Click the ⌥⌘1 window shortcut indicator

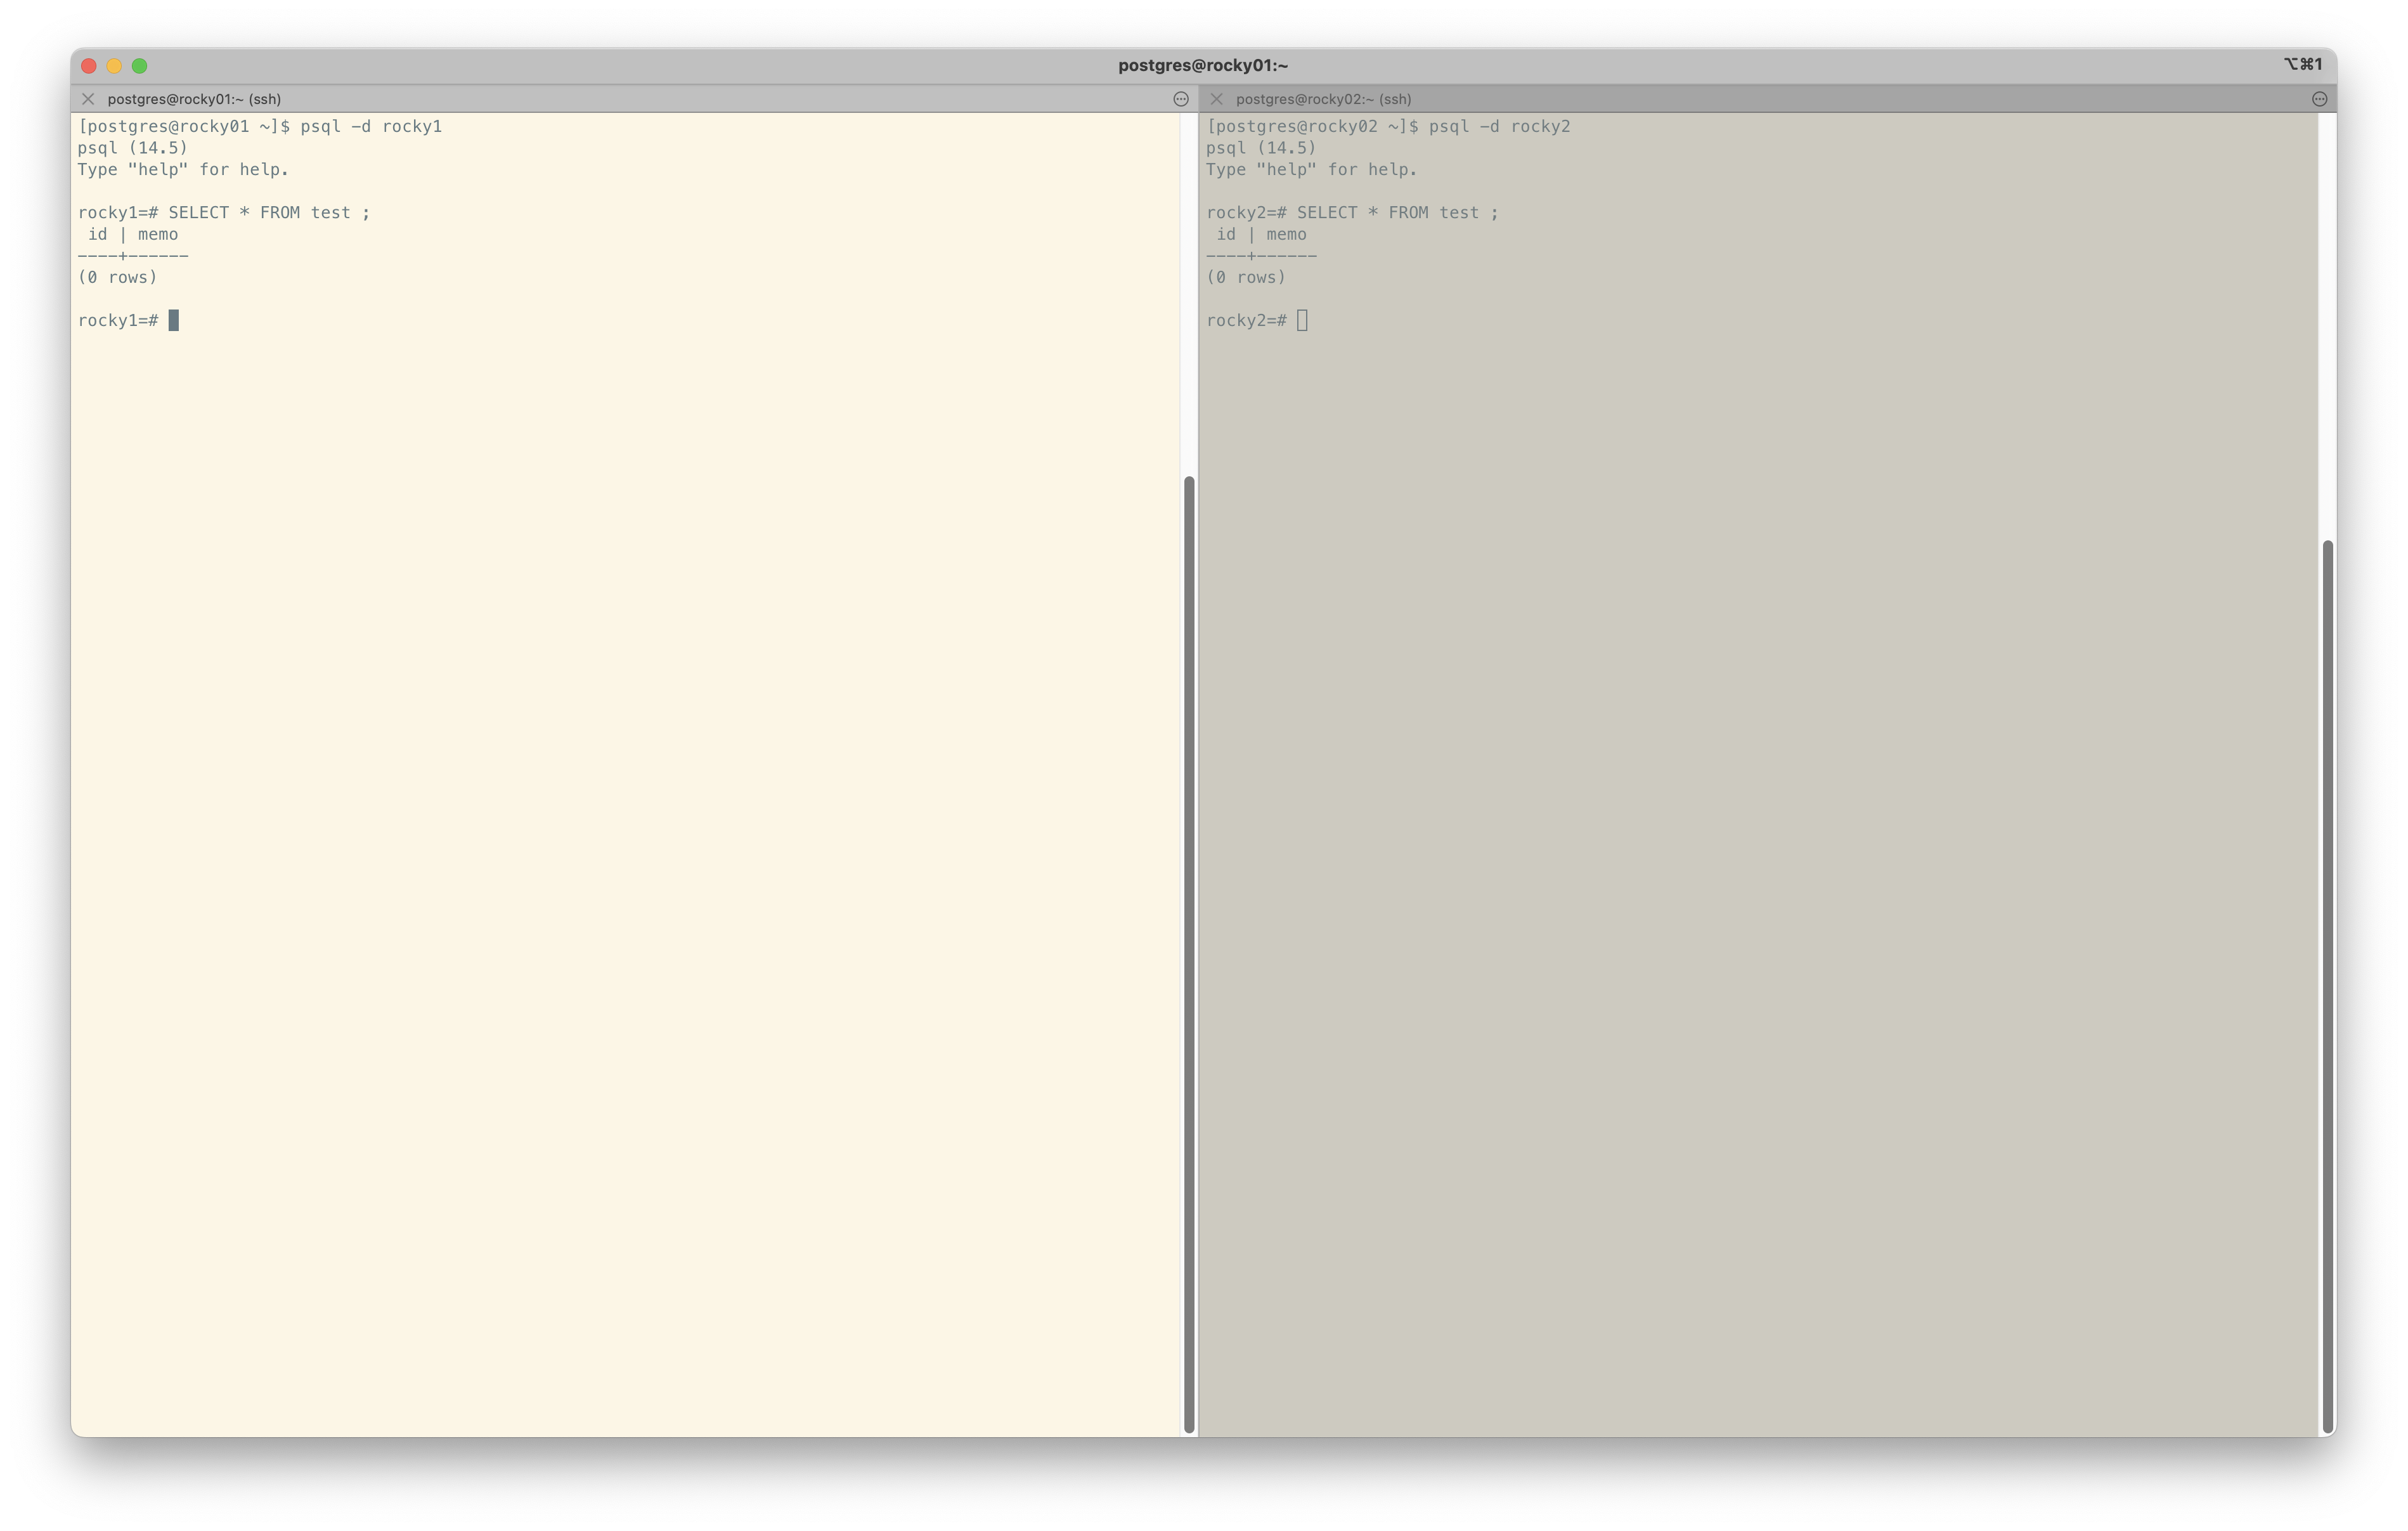pos(2302,65)
